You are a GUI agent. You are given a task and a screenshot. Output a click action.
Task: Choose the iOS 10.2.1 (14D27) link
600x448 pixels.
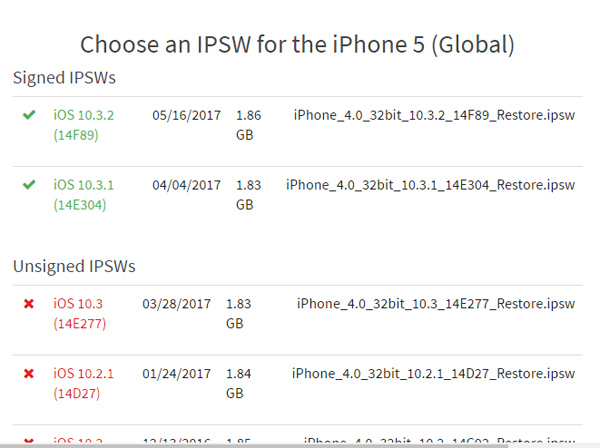[84, 383]
